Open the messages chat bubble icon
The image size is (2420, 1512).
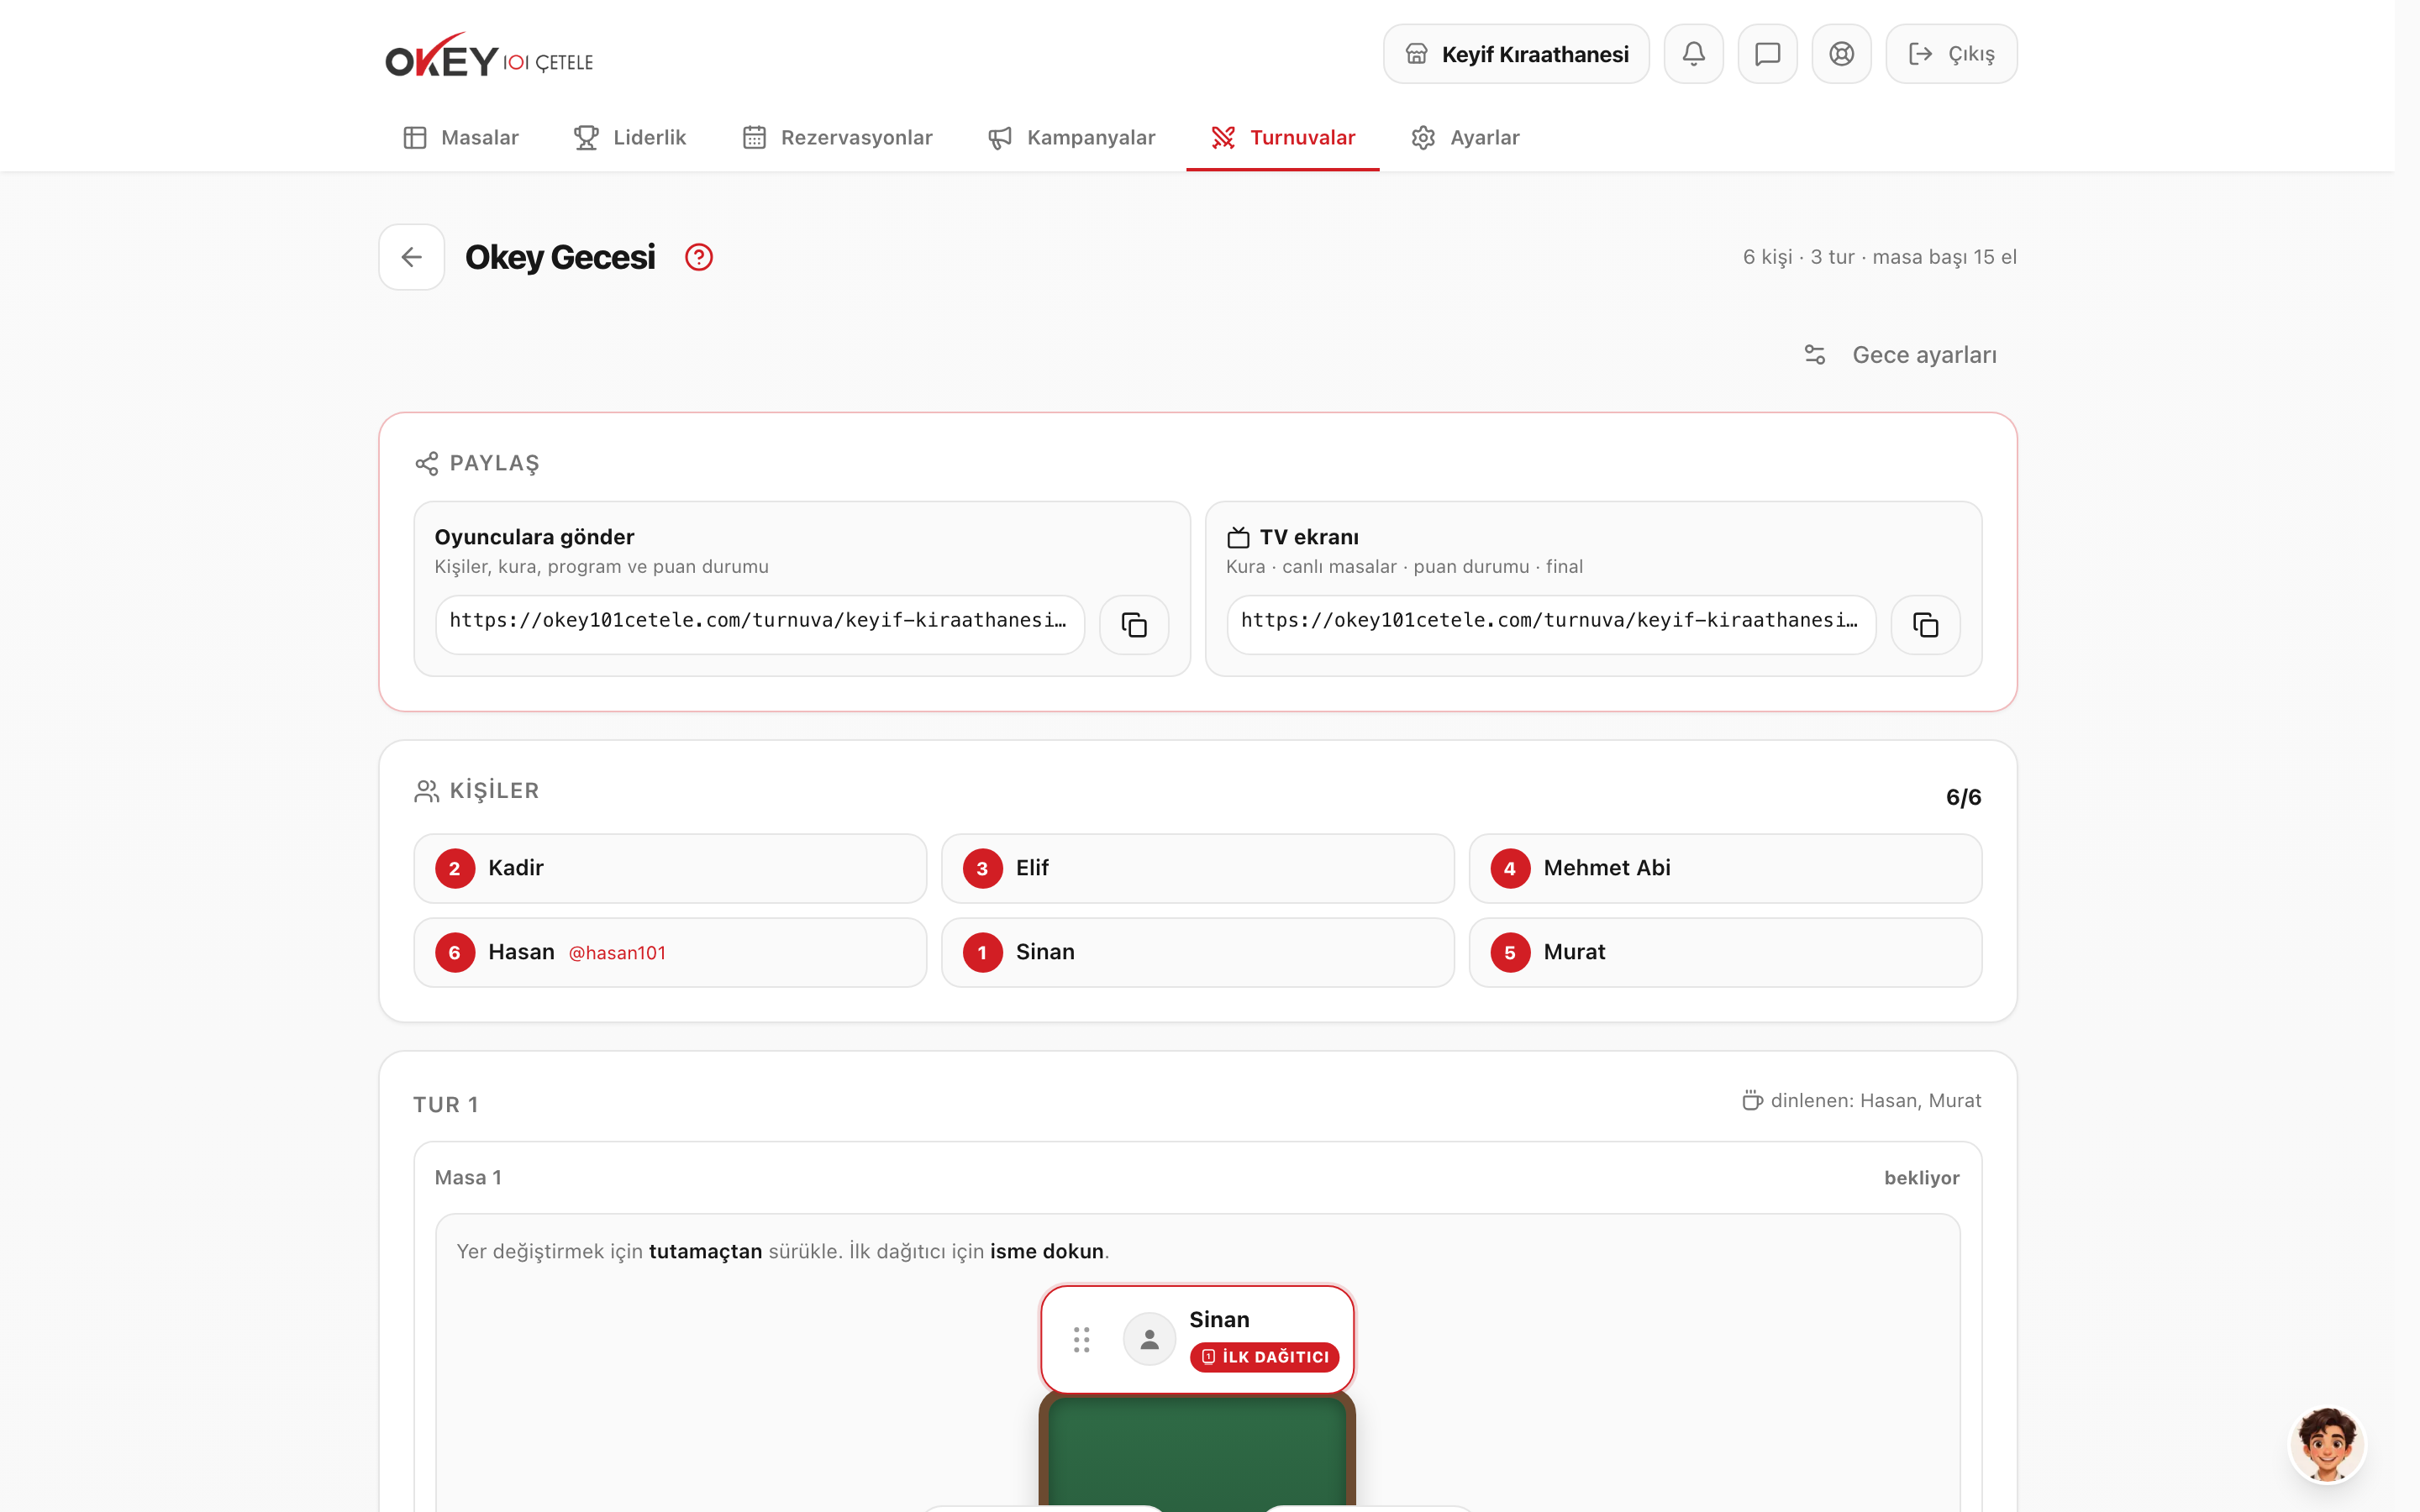click(x=1767, y=54)
